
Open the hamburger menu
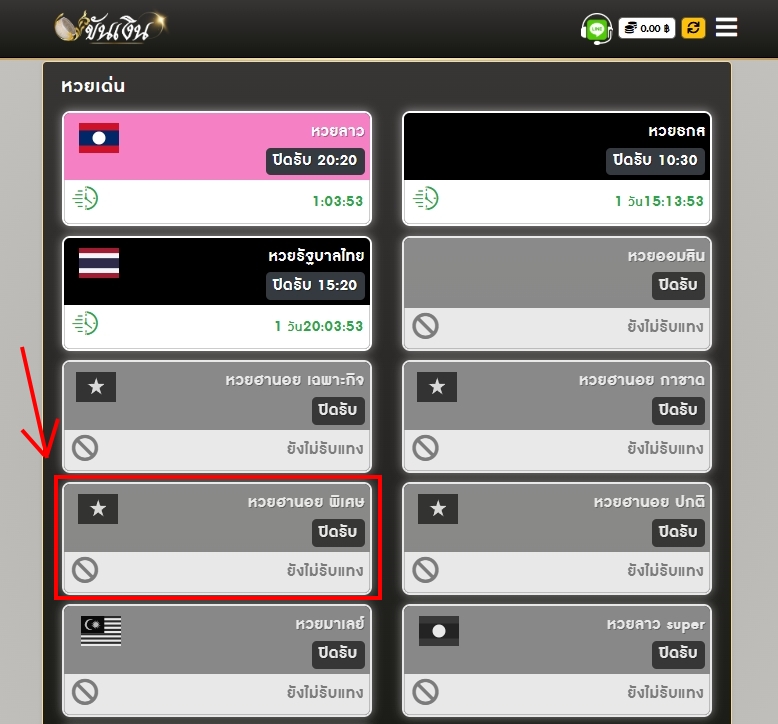coord(726,27)
